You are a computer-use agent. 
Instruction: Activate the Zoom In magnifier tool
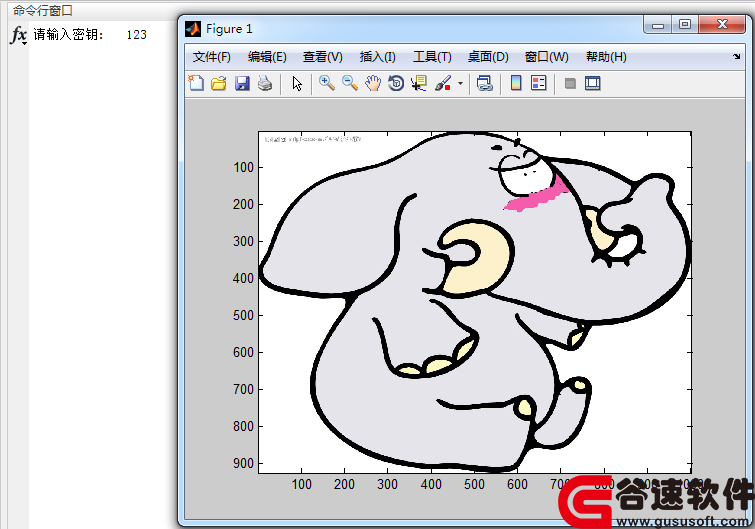click(327, 83)
